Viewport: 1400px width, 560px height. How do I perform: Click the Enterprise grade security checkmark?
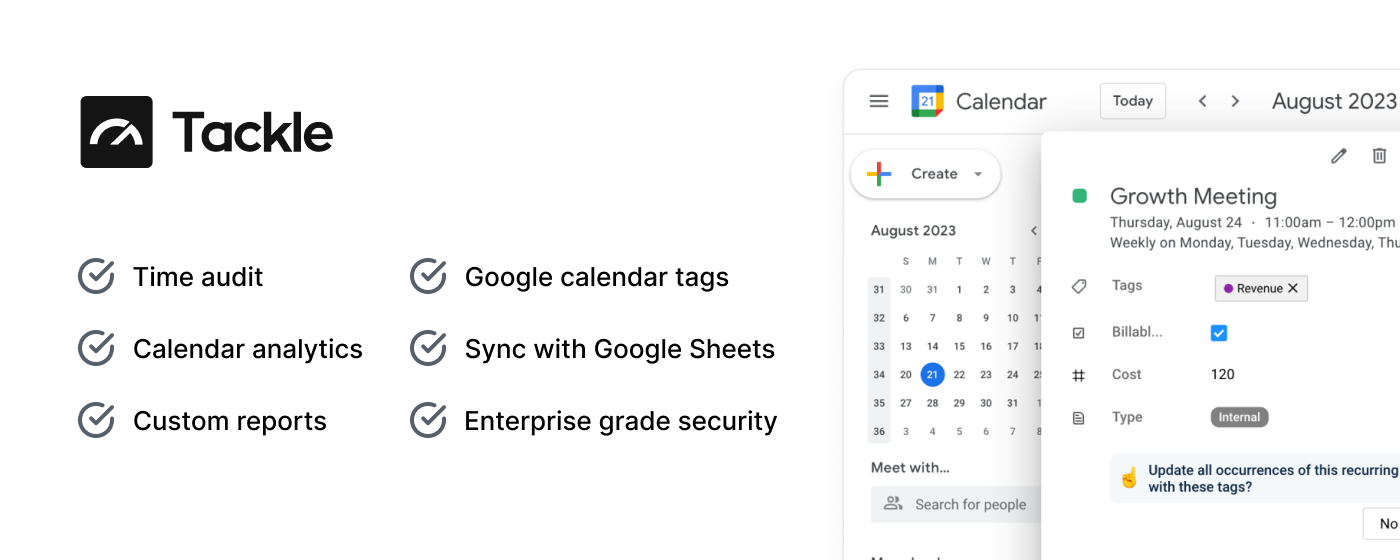coord(428,420)
